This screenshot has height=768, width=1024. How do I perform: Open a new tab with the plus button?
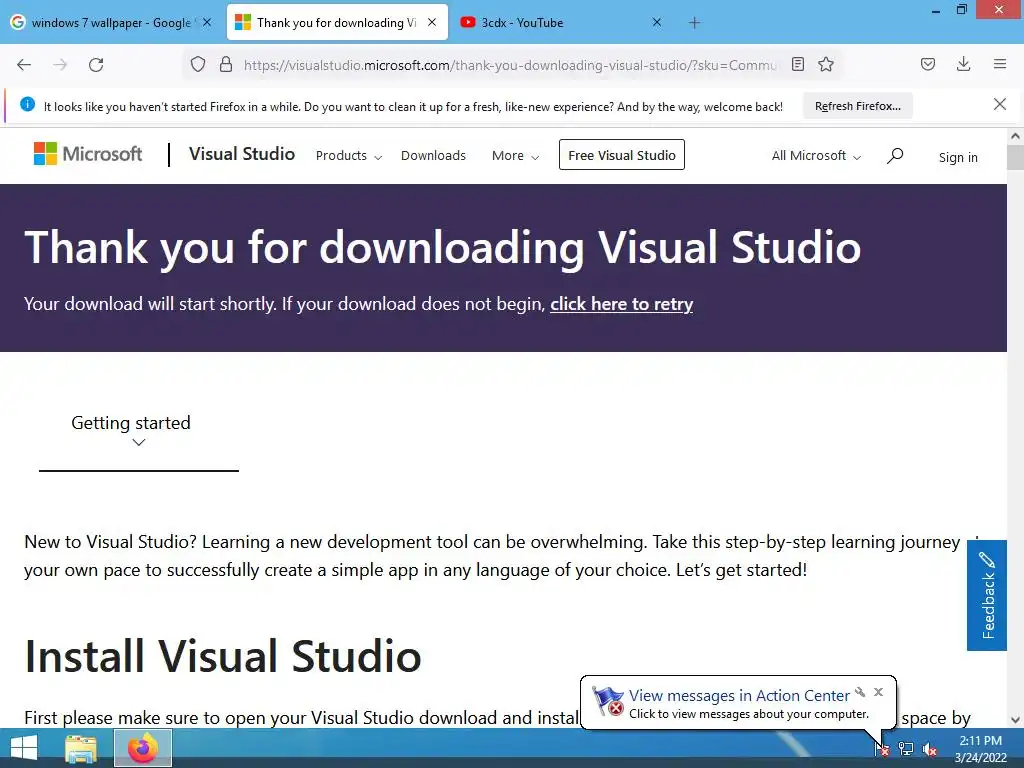click(694, 23)
